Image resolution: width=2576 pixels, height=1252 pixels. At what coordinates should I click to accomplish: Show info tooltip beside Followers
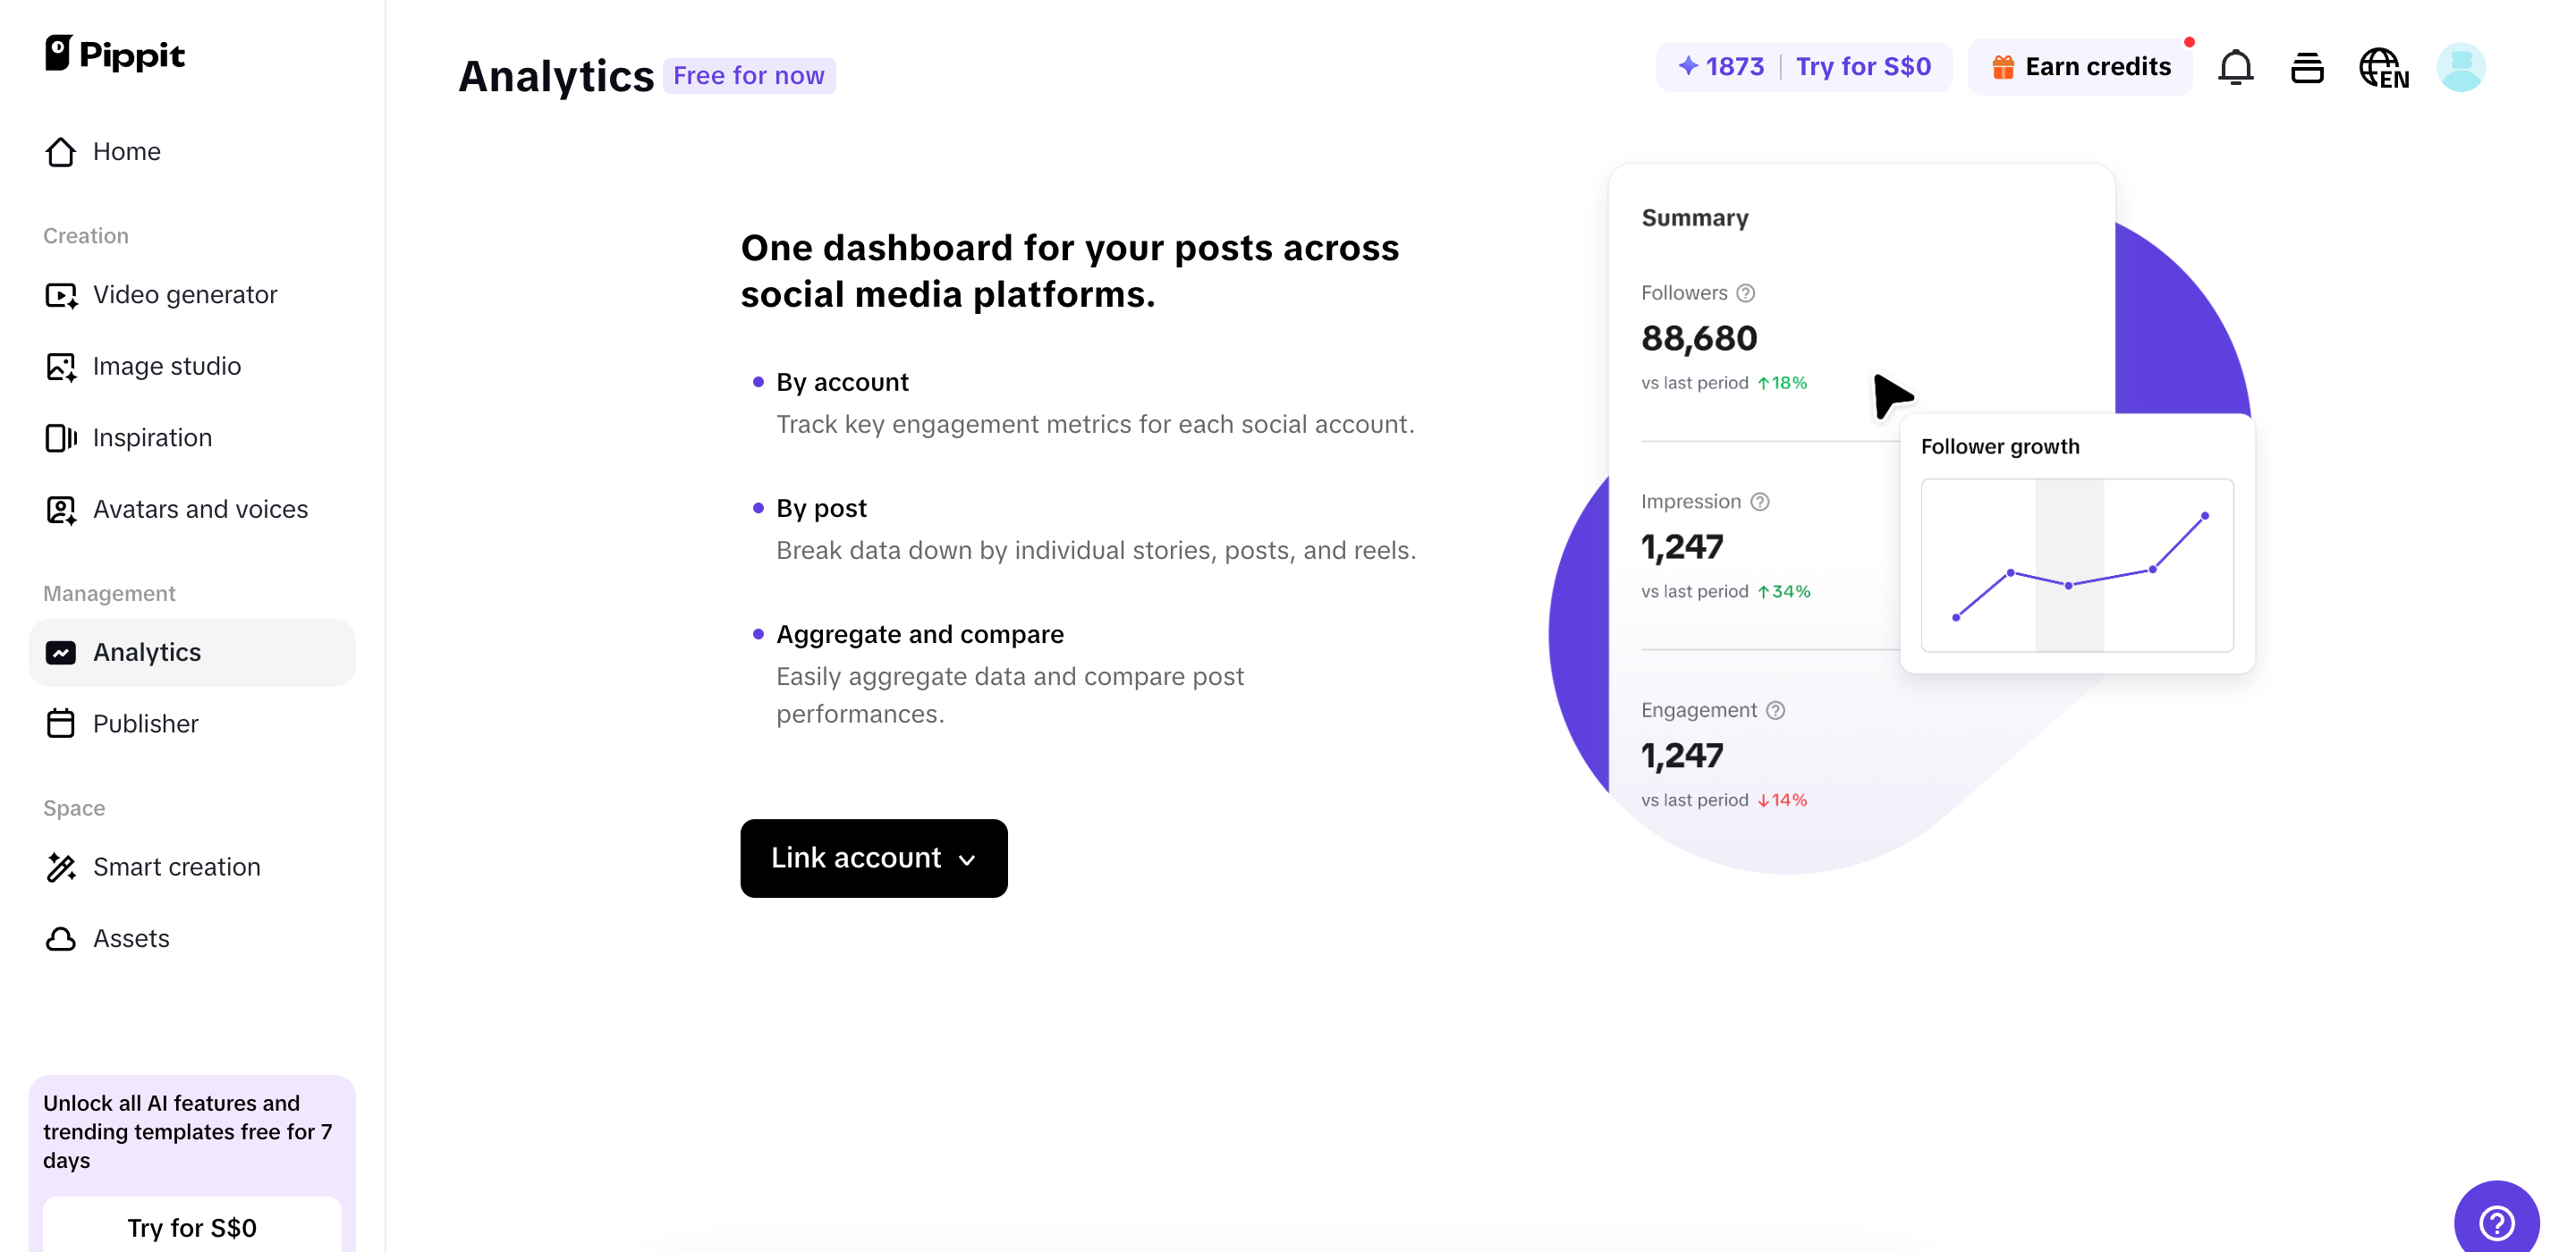pos(1746,293)
